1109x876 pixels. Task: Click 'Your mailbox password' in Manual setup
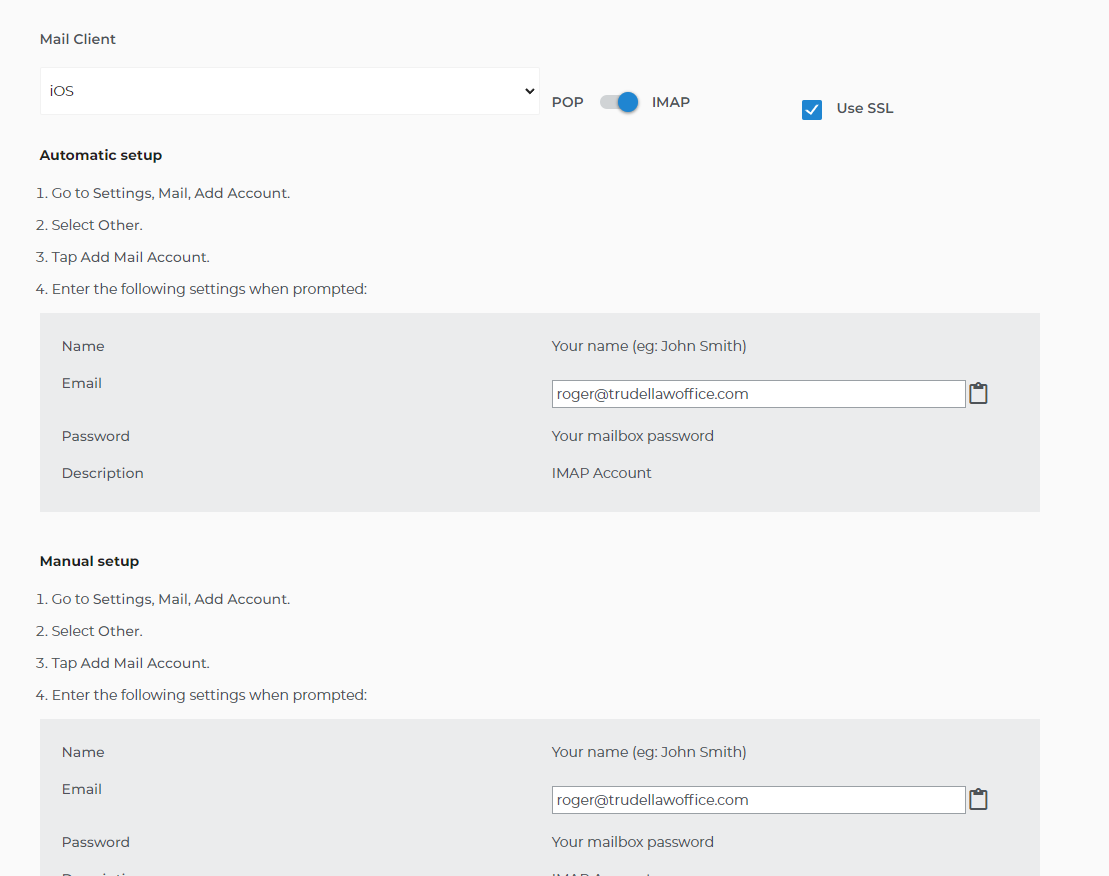[x=632, y=841]
